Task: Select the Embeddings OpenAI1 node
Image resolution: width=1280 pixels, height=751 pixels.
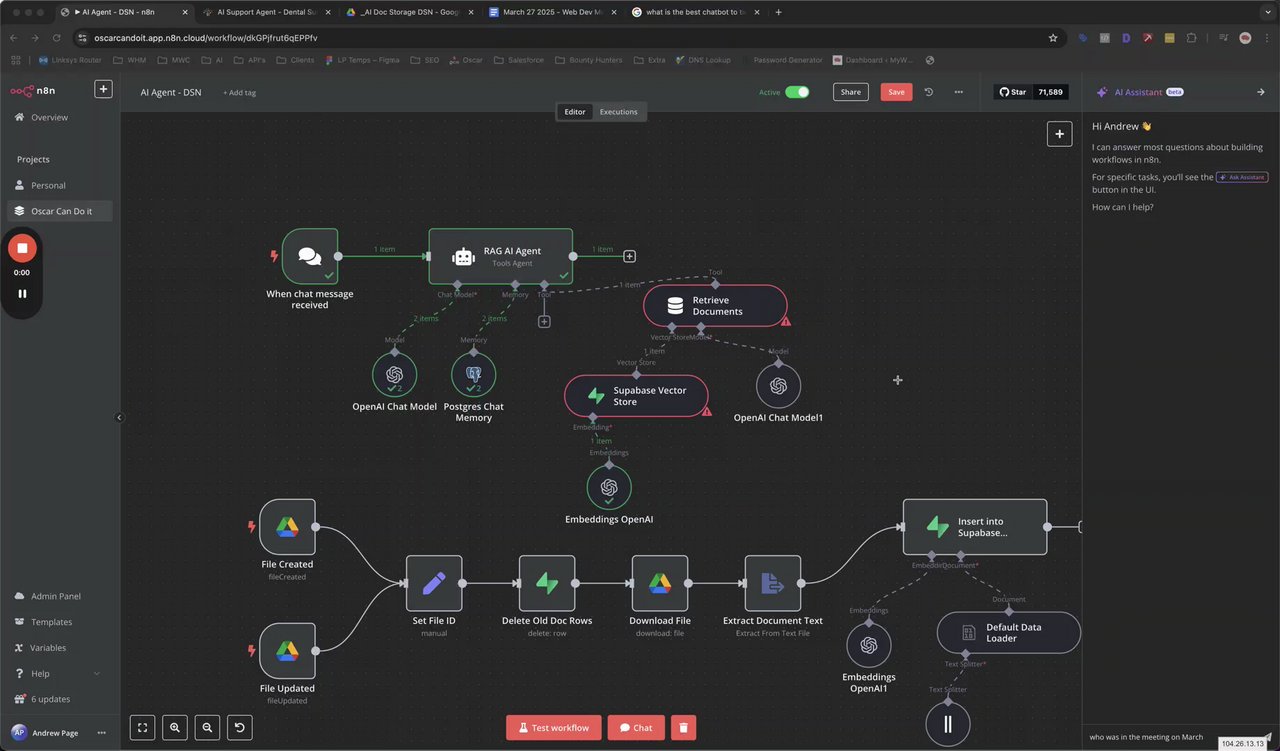Action: point(869,646)
